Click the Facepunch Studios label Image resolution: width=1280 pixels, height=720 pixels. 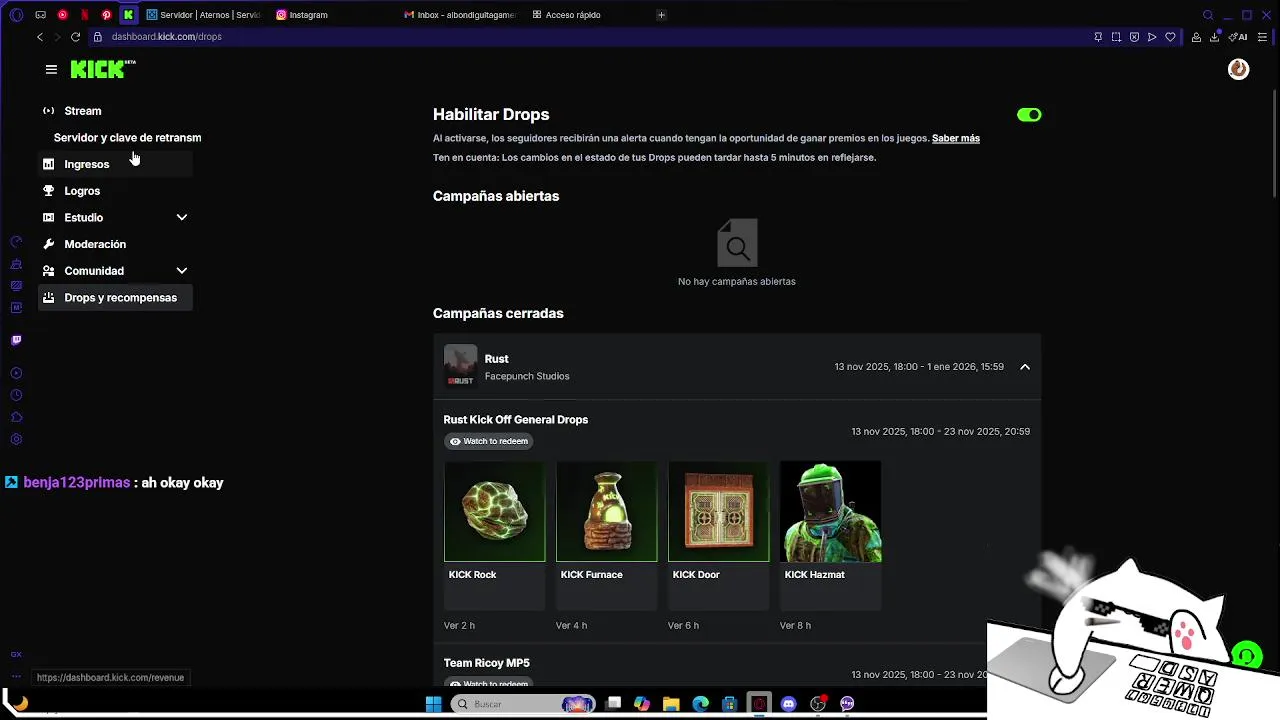(527, 376)
